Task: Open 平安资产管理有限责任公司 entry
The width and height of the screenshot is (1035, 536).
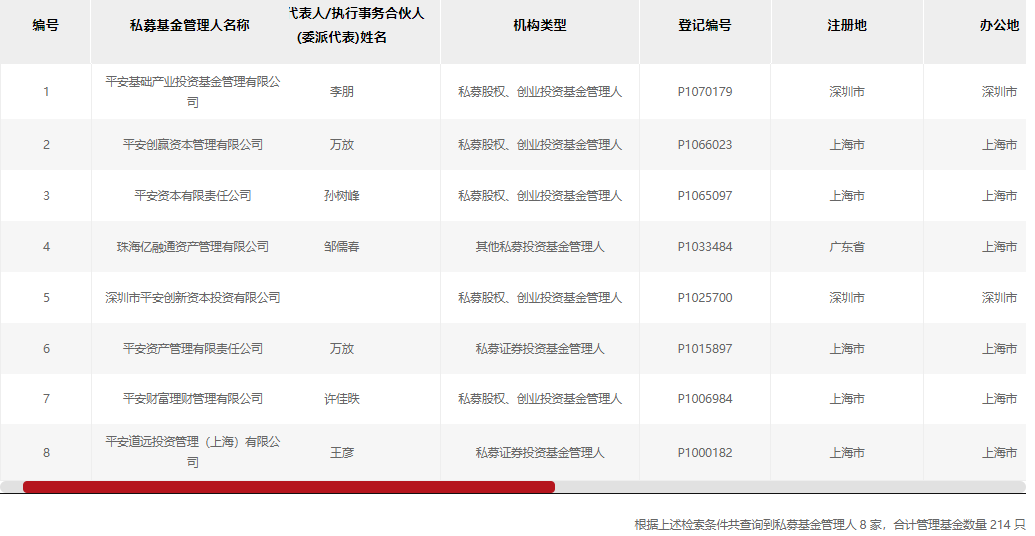Action: tap(193, 349)
